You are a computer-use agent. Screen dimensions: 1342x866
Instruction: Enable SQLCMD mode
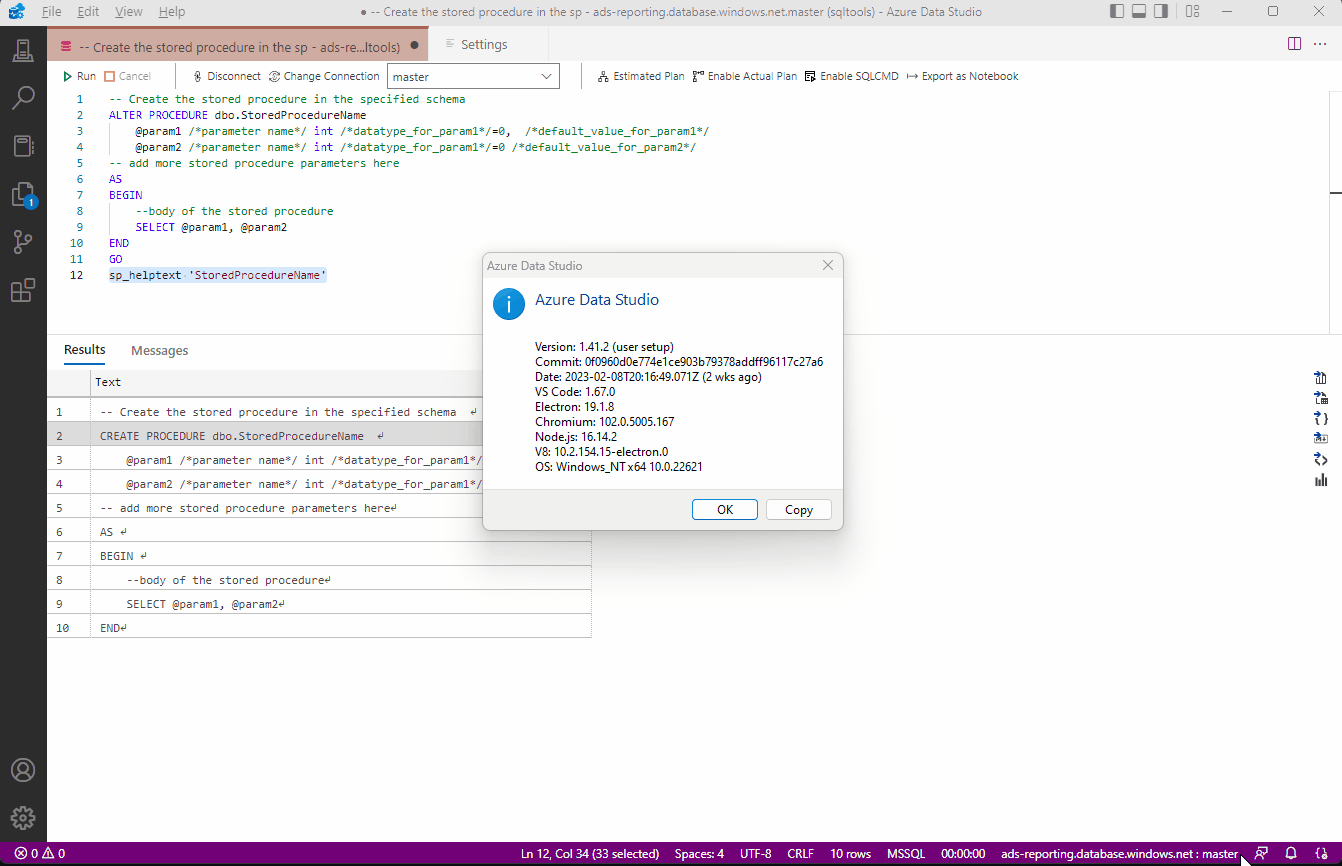click(851, 75)
